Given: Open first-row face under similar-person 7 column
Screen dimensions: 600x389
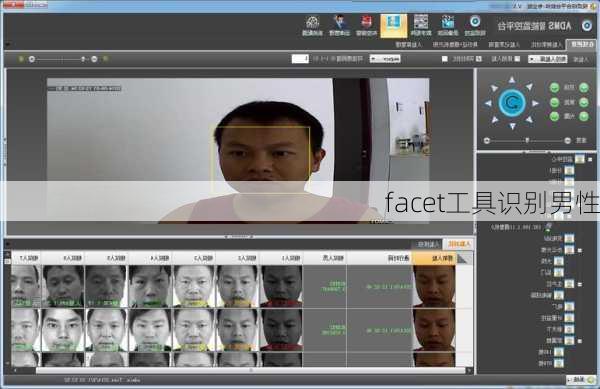Looking at the screenshot, I should pyautogui.click(x=26, y=286).
